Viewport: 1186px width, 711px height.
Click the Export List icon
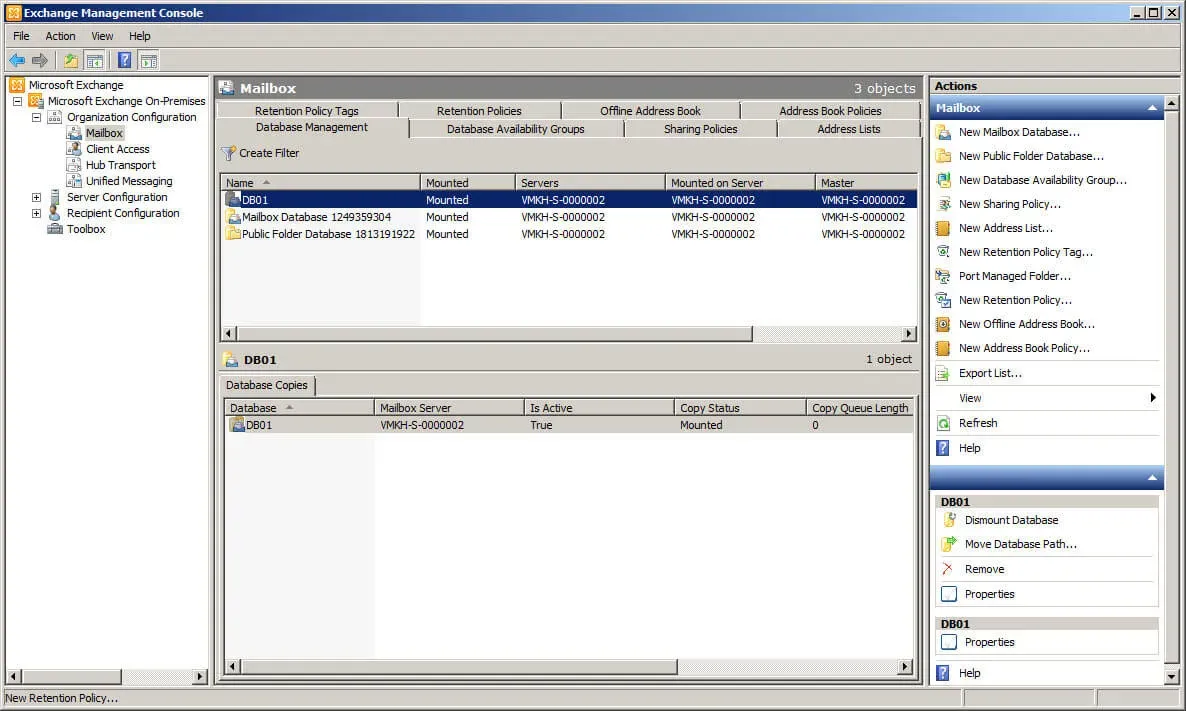943,374
